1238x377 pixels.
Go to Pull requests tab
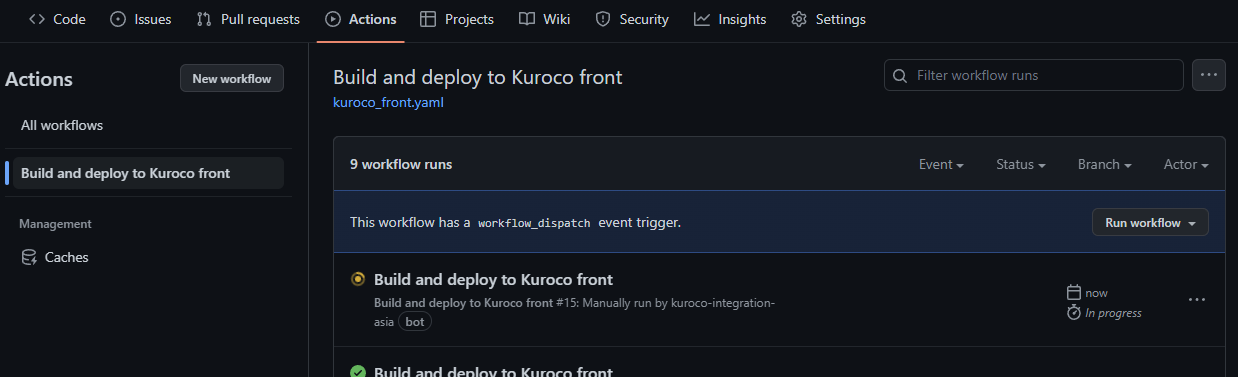(248, 19)
